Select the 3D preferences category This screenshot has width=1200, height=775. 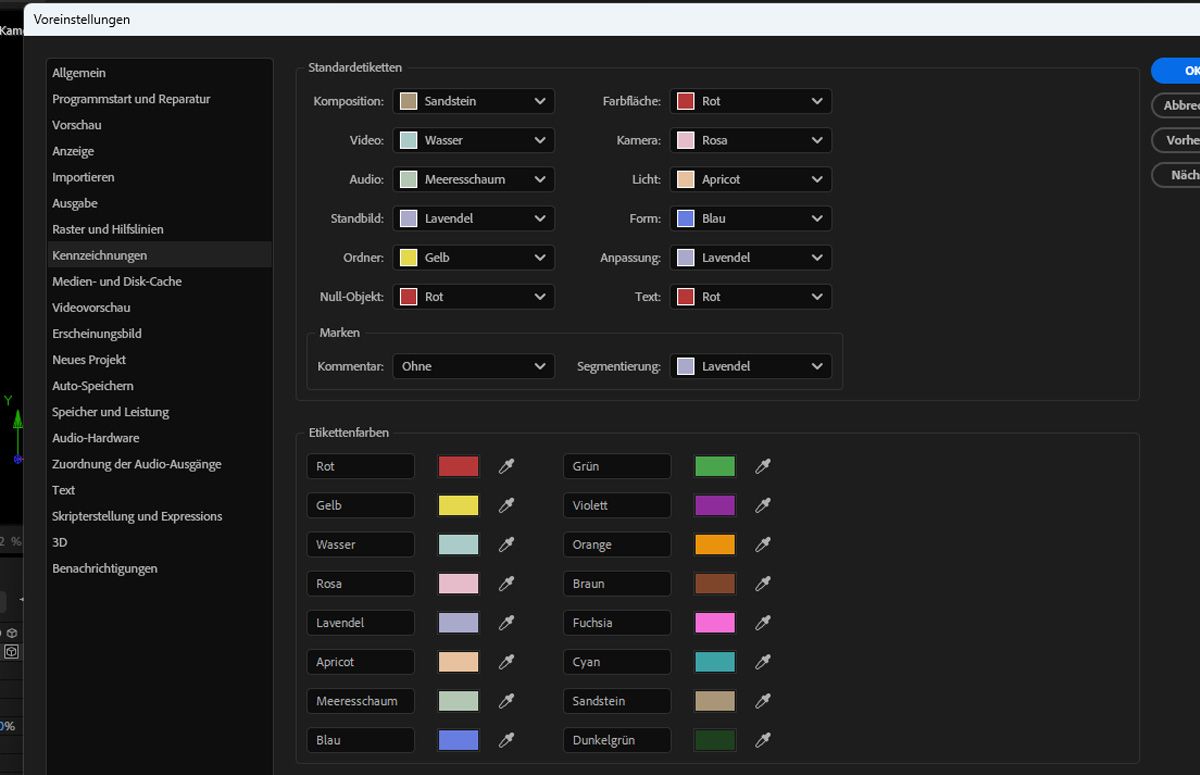[160, 542]
